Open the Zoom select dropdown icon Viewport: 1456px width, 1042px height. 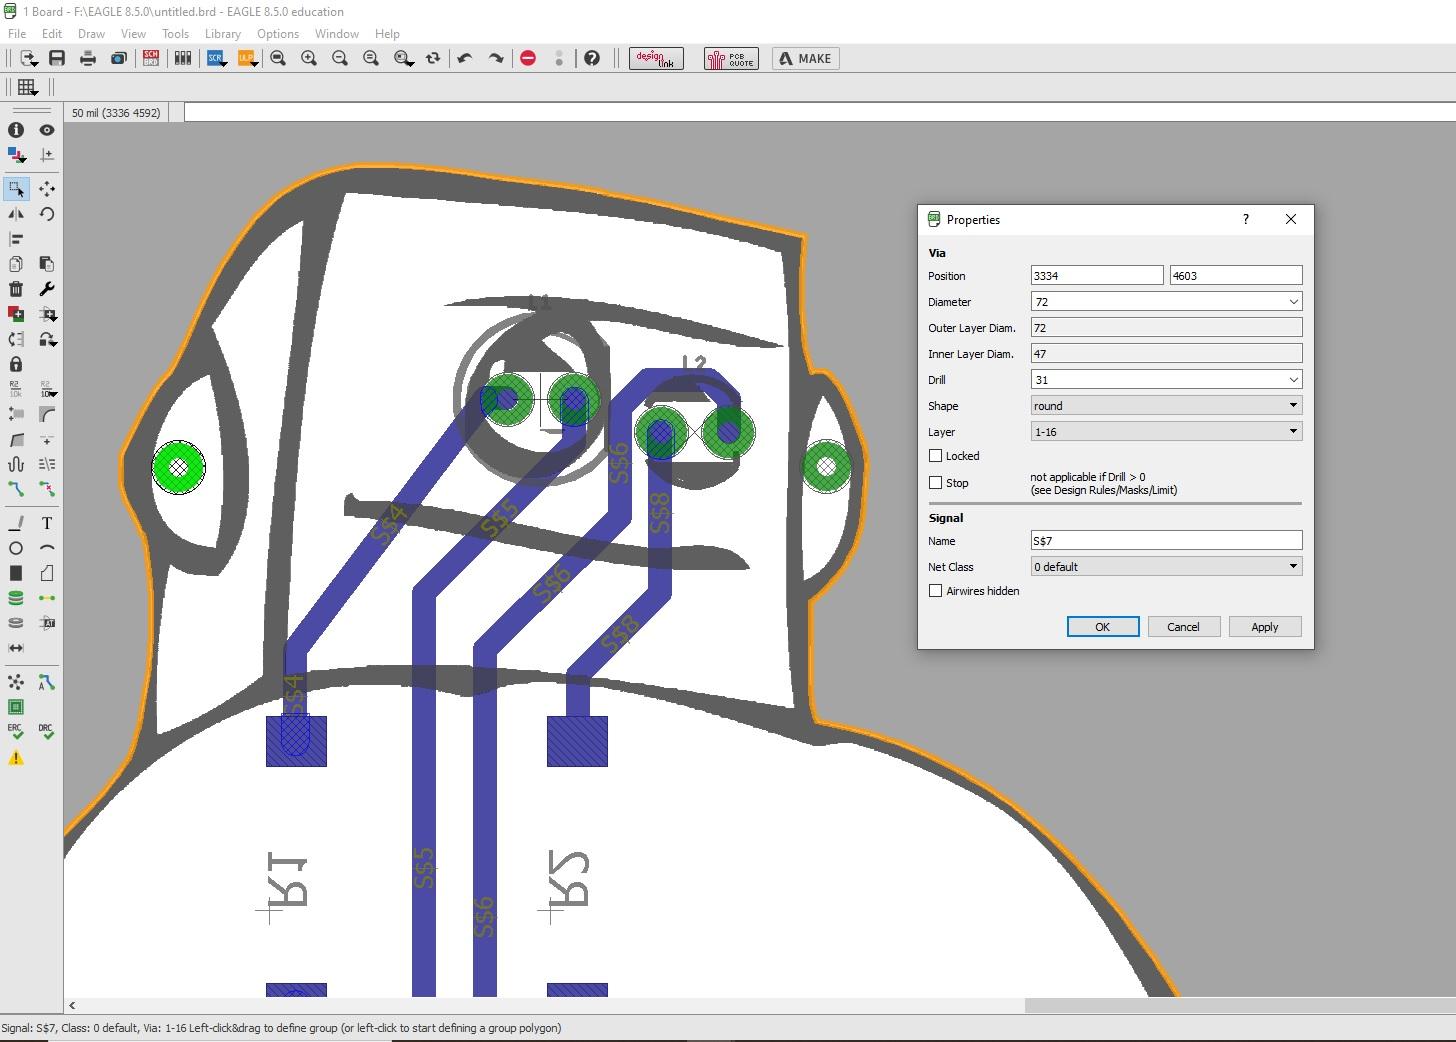(403, 58)
